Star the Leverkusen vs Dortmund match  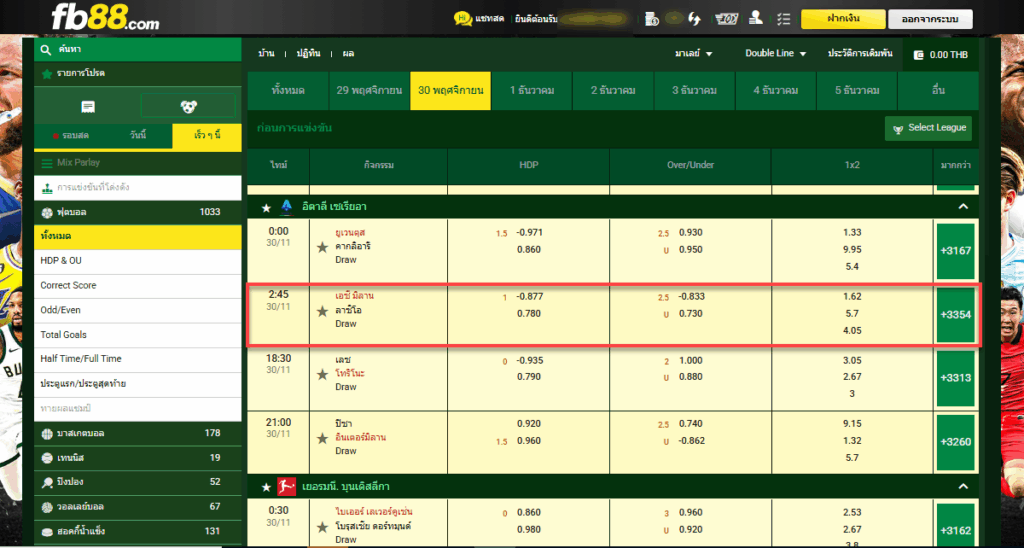pos(322,527)
